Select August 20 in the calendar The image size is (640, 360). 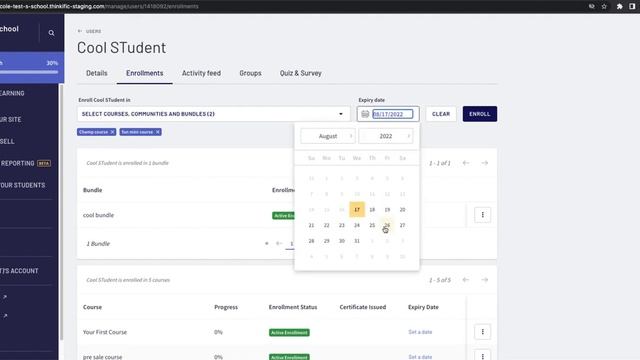coord(402,209)
